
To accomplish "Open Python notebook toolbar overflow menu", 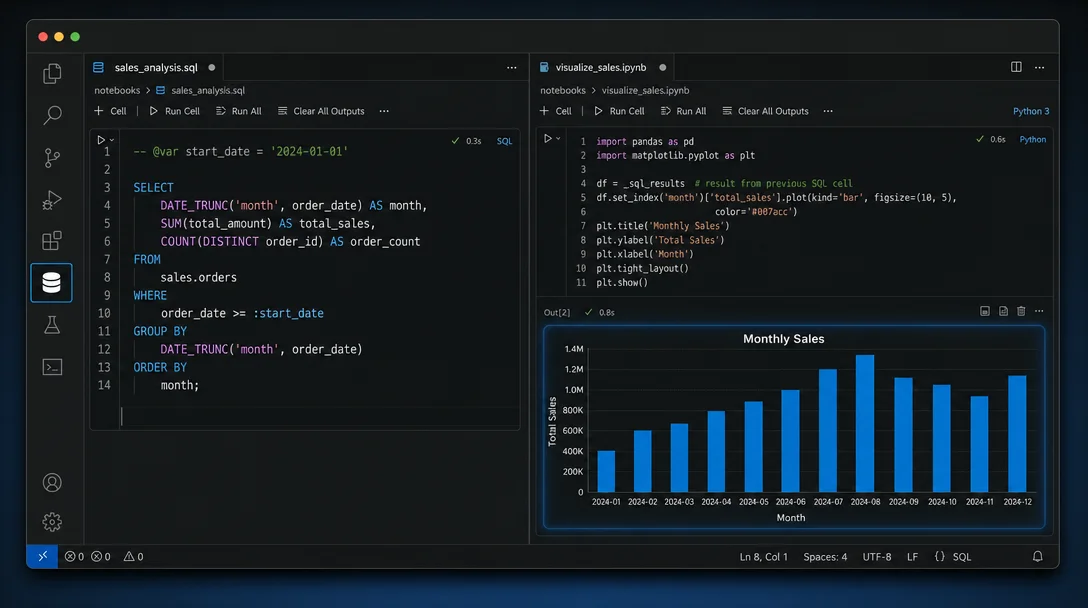I will 828,111.
